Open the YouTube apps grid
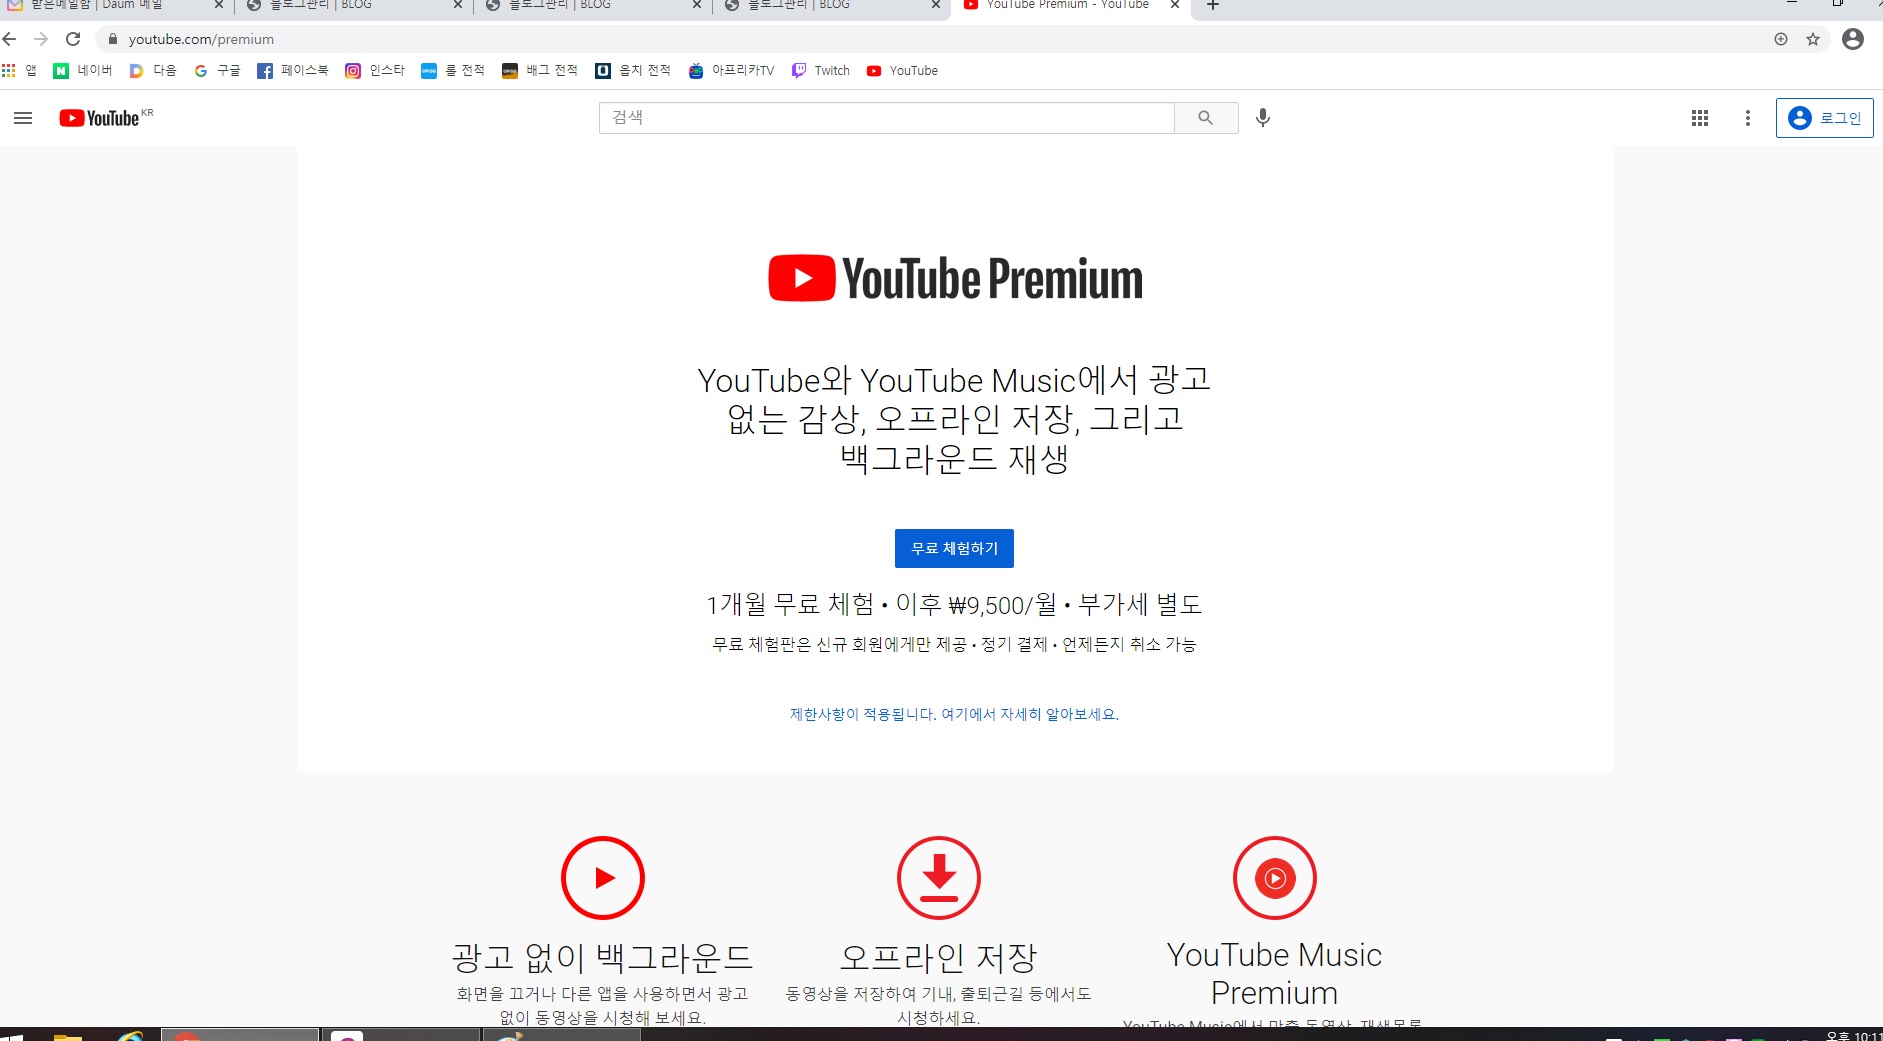 click(1700, 118)
